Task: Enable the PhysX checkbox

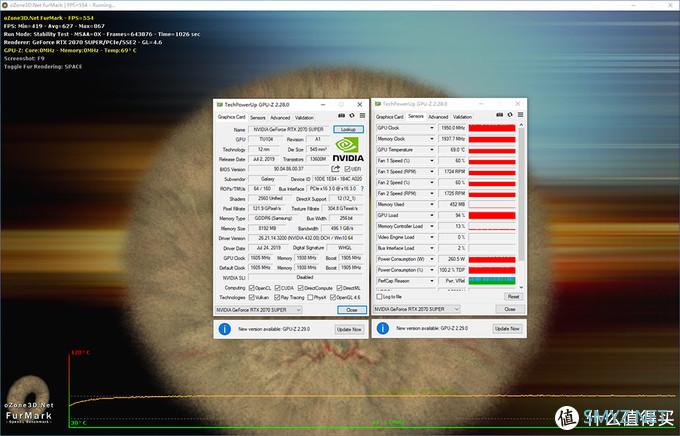Action: coord(310,297)
